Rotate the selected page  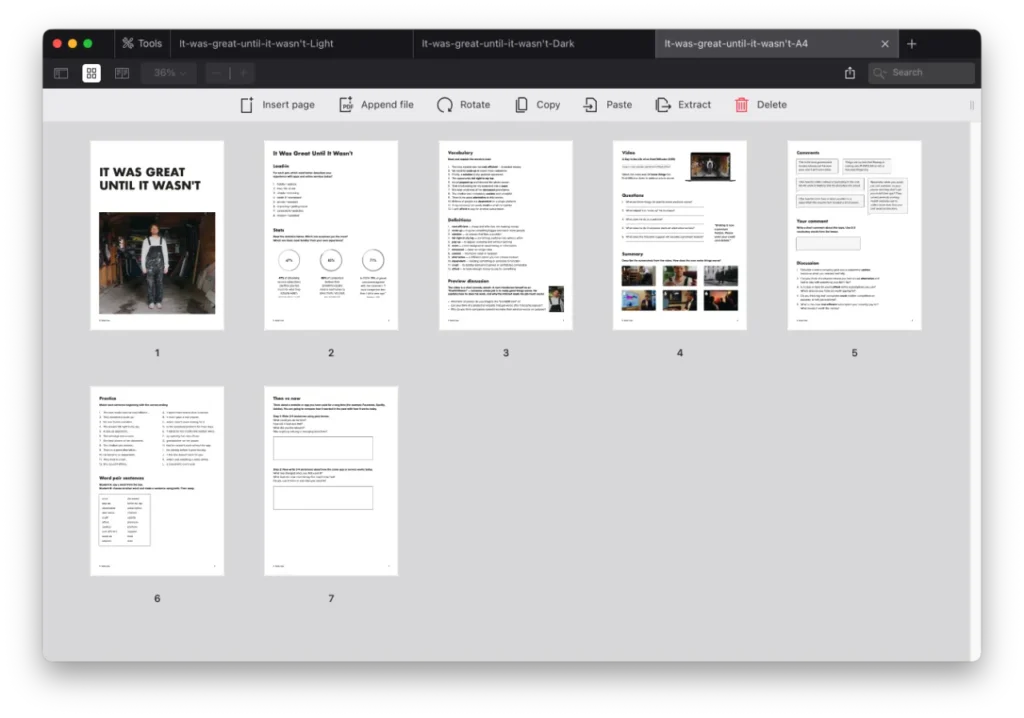[x=445, y=105]
